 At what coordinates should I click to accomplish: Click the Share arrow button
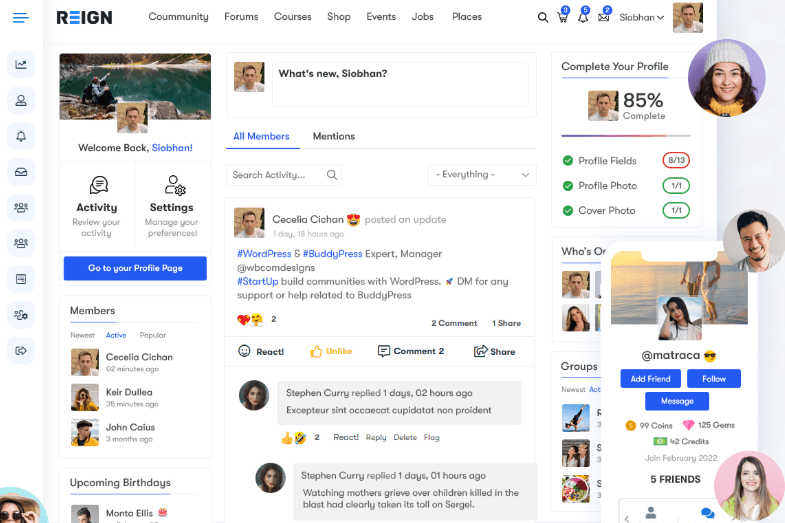tap(494, 351)
